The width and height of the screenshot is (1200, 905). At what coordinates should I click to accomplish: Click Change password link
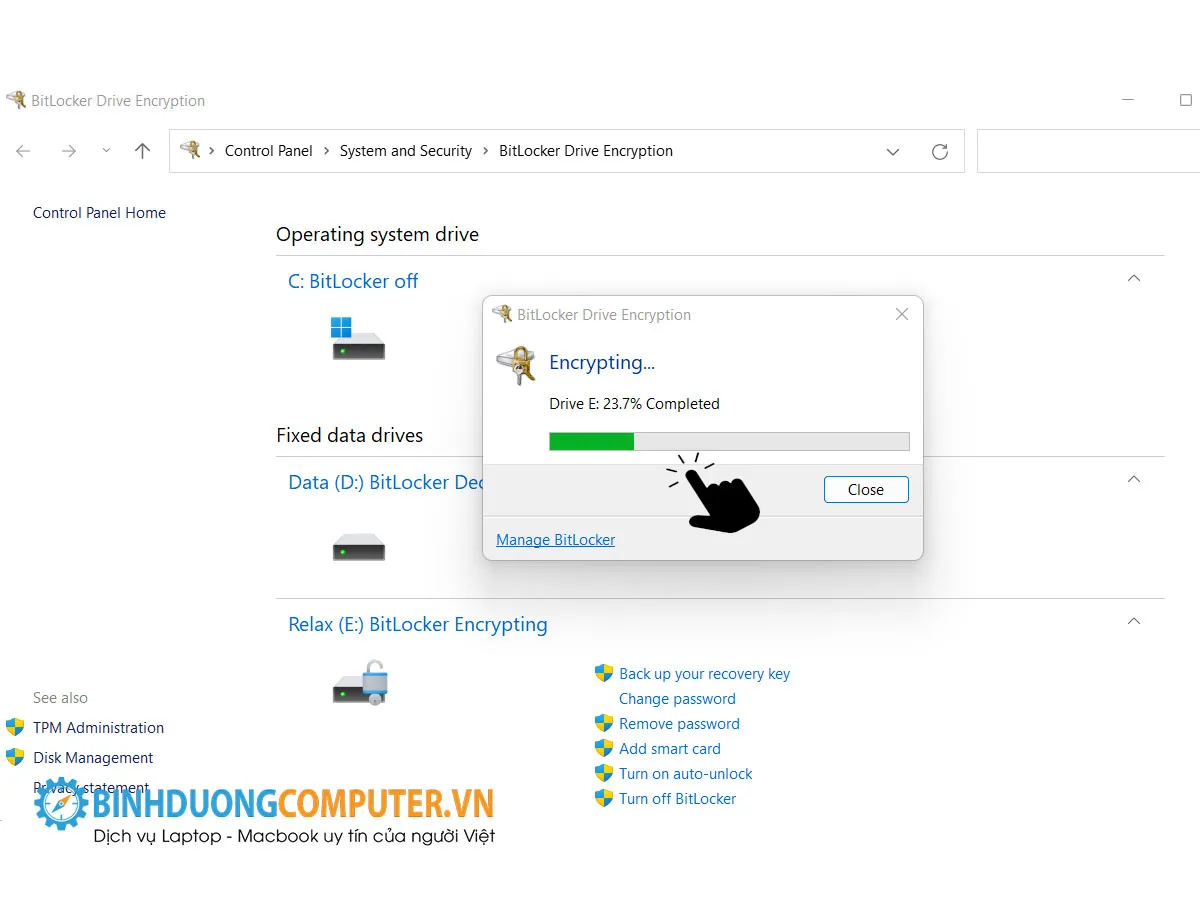coord(677,699)
